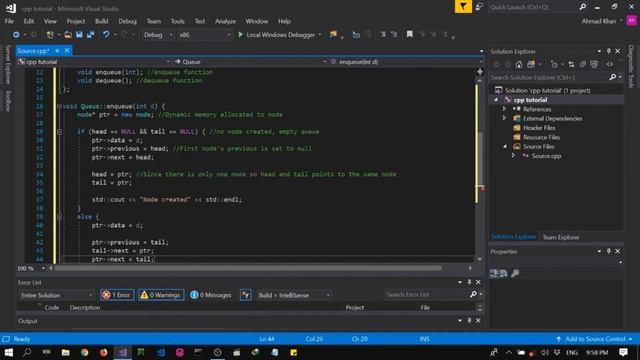
Task: Collapse the Source Files folder
Action: [505, 147]
